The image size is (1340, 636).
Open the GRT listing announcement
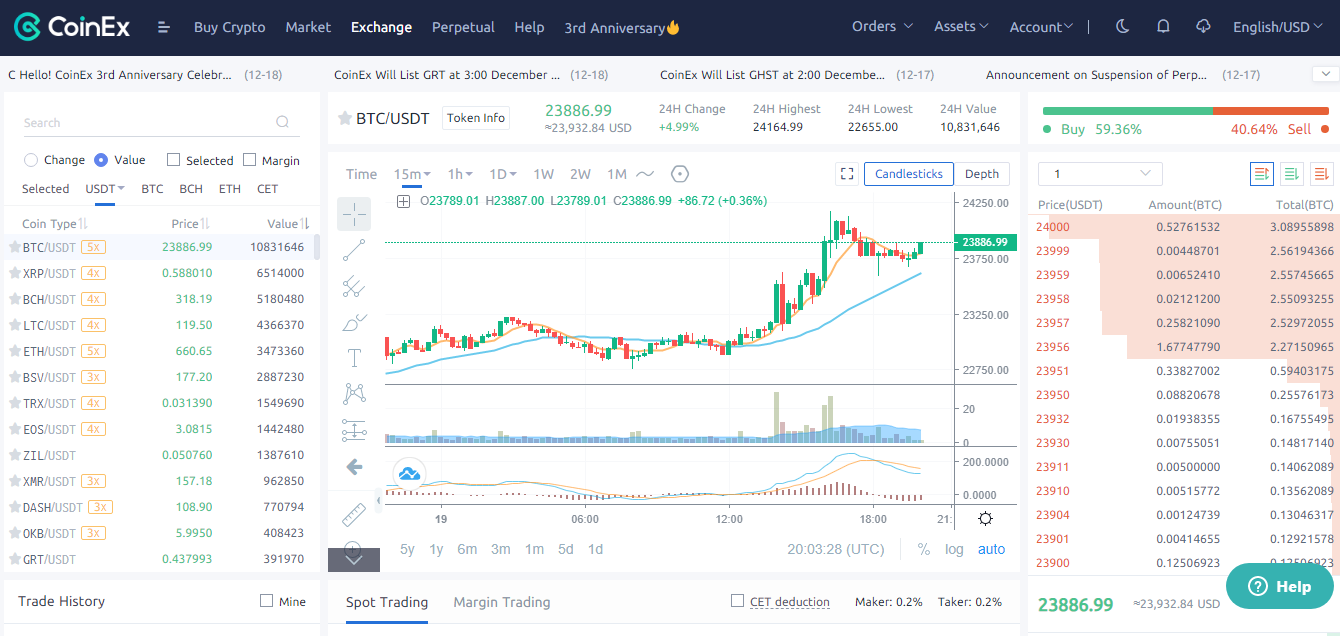(x=447, y=75)
